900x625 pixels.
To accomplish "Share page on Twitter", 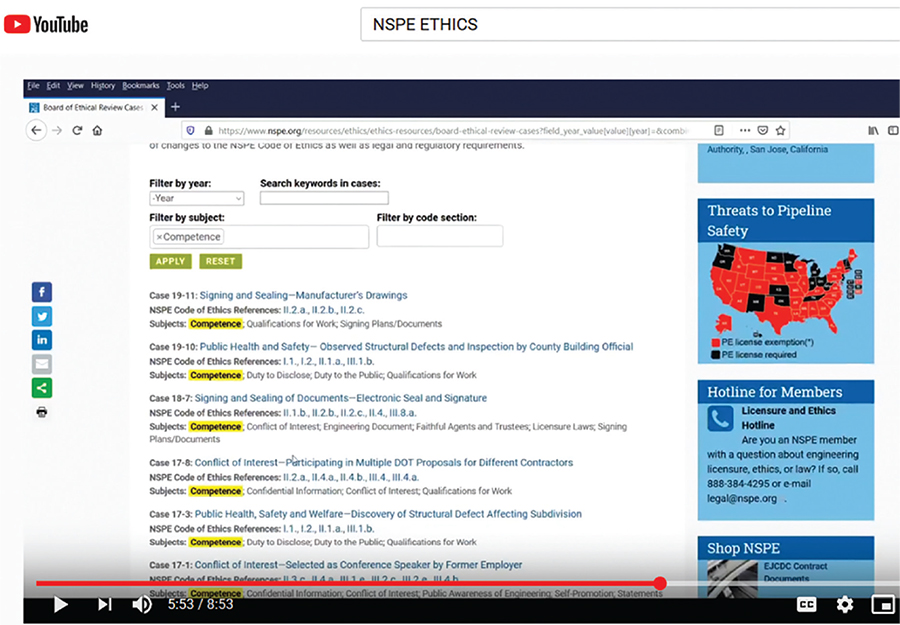I will coord(42,316).
